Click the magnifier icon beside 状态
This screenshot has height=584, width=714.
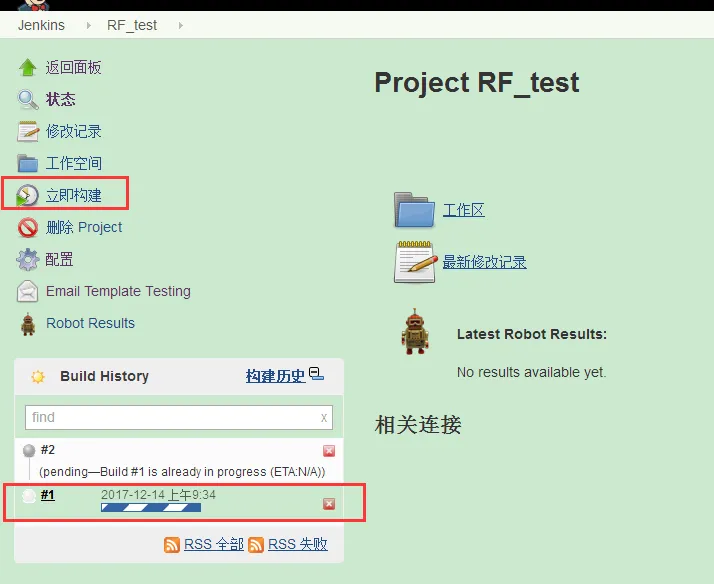tap(28, 99)
